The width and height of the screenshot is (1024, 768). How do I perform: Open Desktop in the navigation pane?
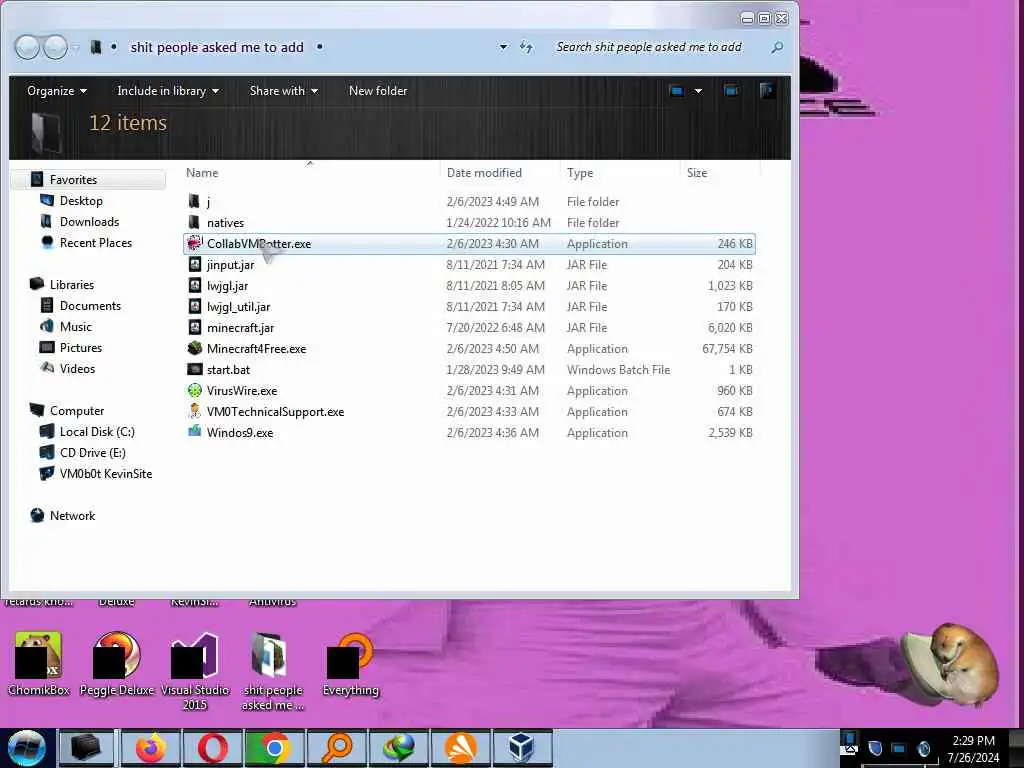tap(81, 200)
